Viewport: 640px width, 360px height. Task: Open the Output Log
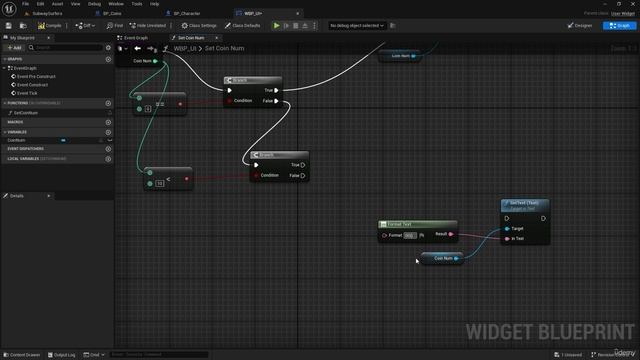[x=62, y=355]
